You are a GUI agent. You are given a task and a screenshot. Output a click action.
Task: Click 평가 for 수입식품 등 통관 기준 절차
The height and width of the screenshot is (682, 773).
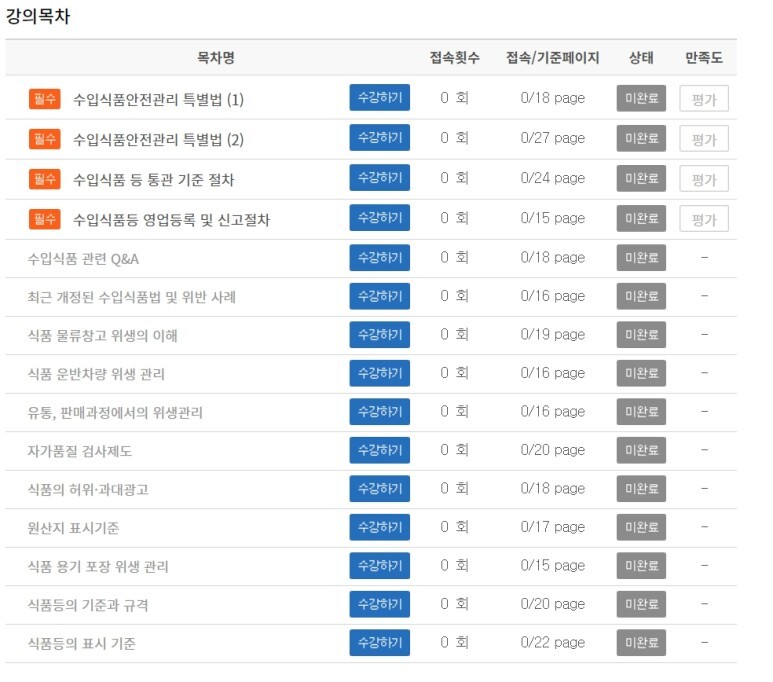point(703,179)
